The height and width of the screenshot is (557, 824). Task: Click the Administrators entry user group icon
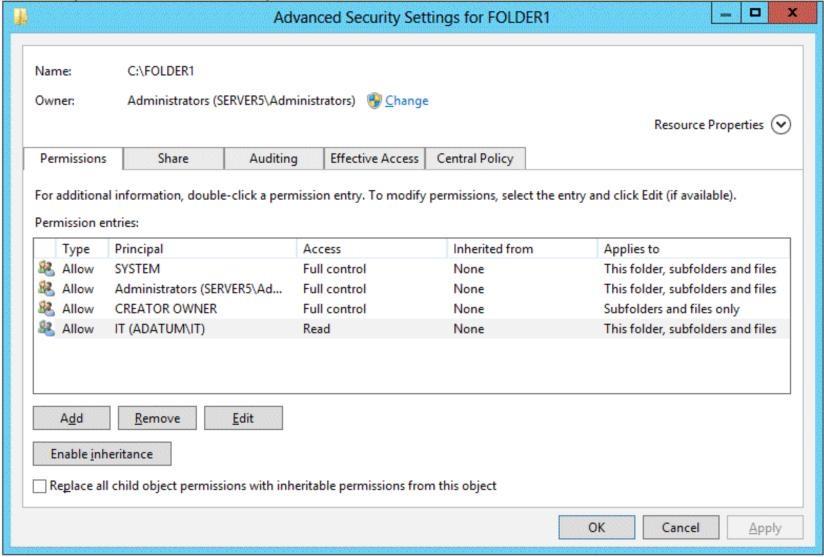(46, 288)
